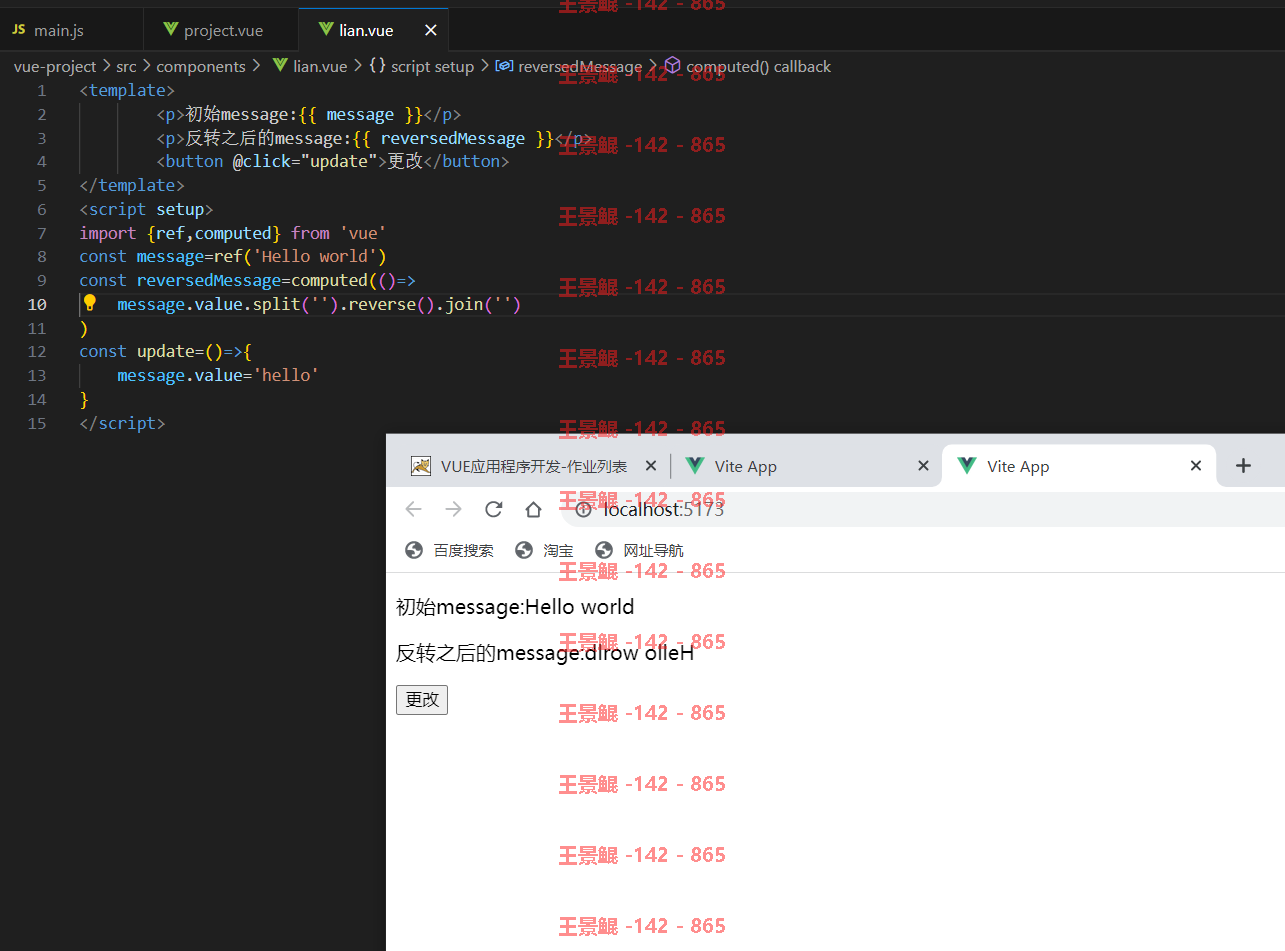This screenshot has height=951, width=1285.
Task: Go forward in the browser
Action: click(453, 509)
